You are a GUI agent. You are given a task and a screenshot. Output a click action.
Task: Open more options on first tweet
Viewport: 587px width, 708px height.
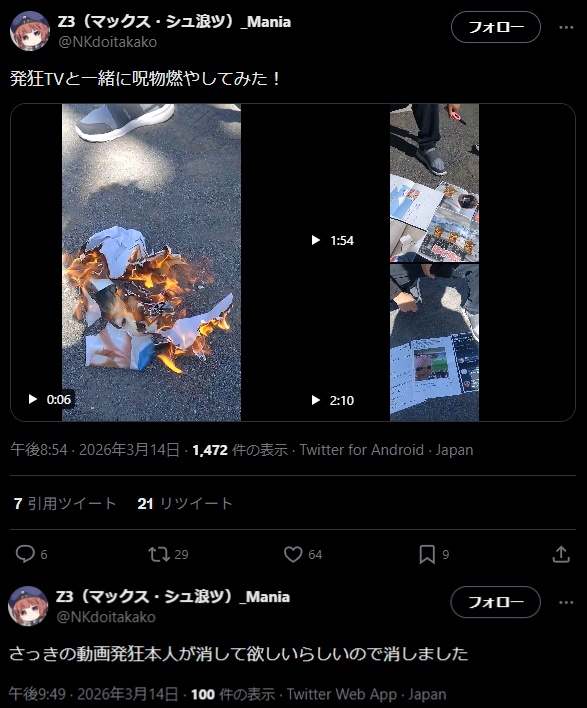[566, 28]
